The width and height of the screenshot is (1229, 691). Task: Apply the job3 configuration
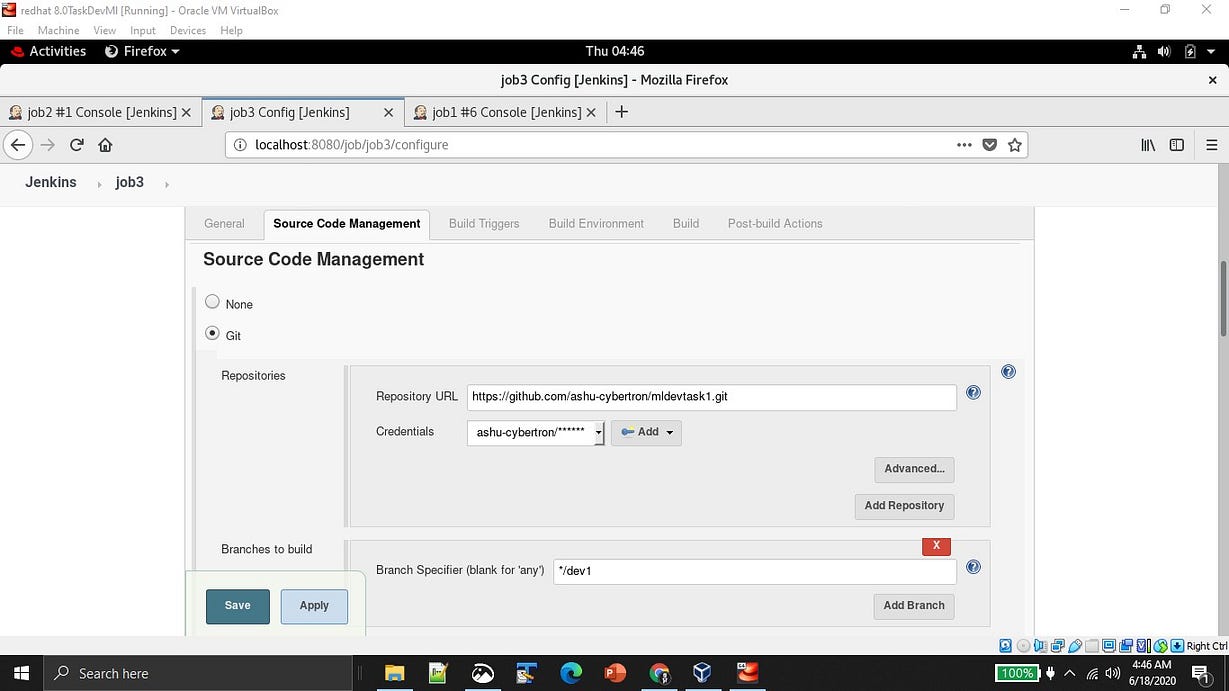click(314, 606)
